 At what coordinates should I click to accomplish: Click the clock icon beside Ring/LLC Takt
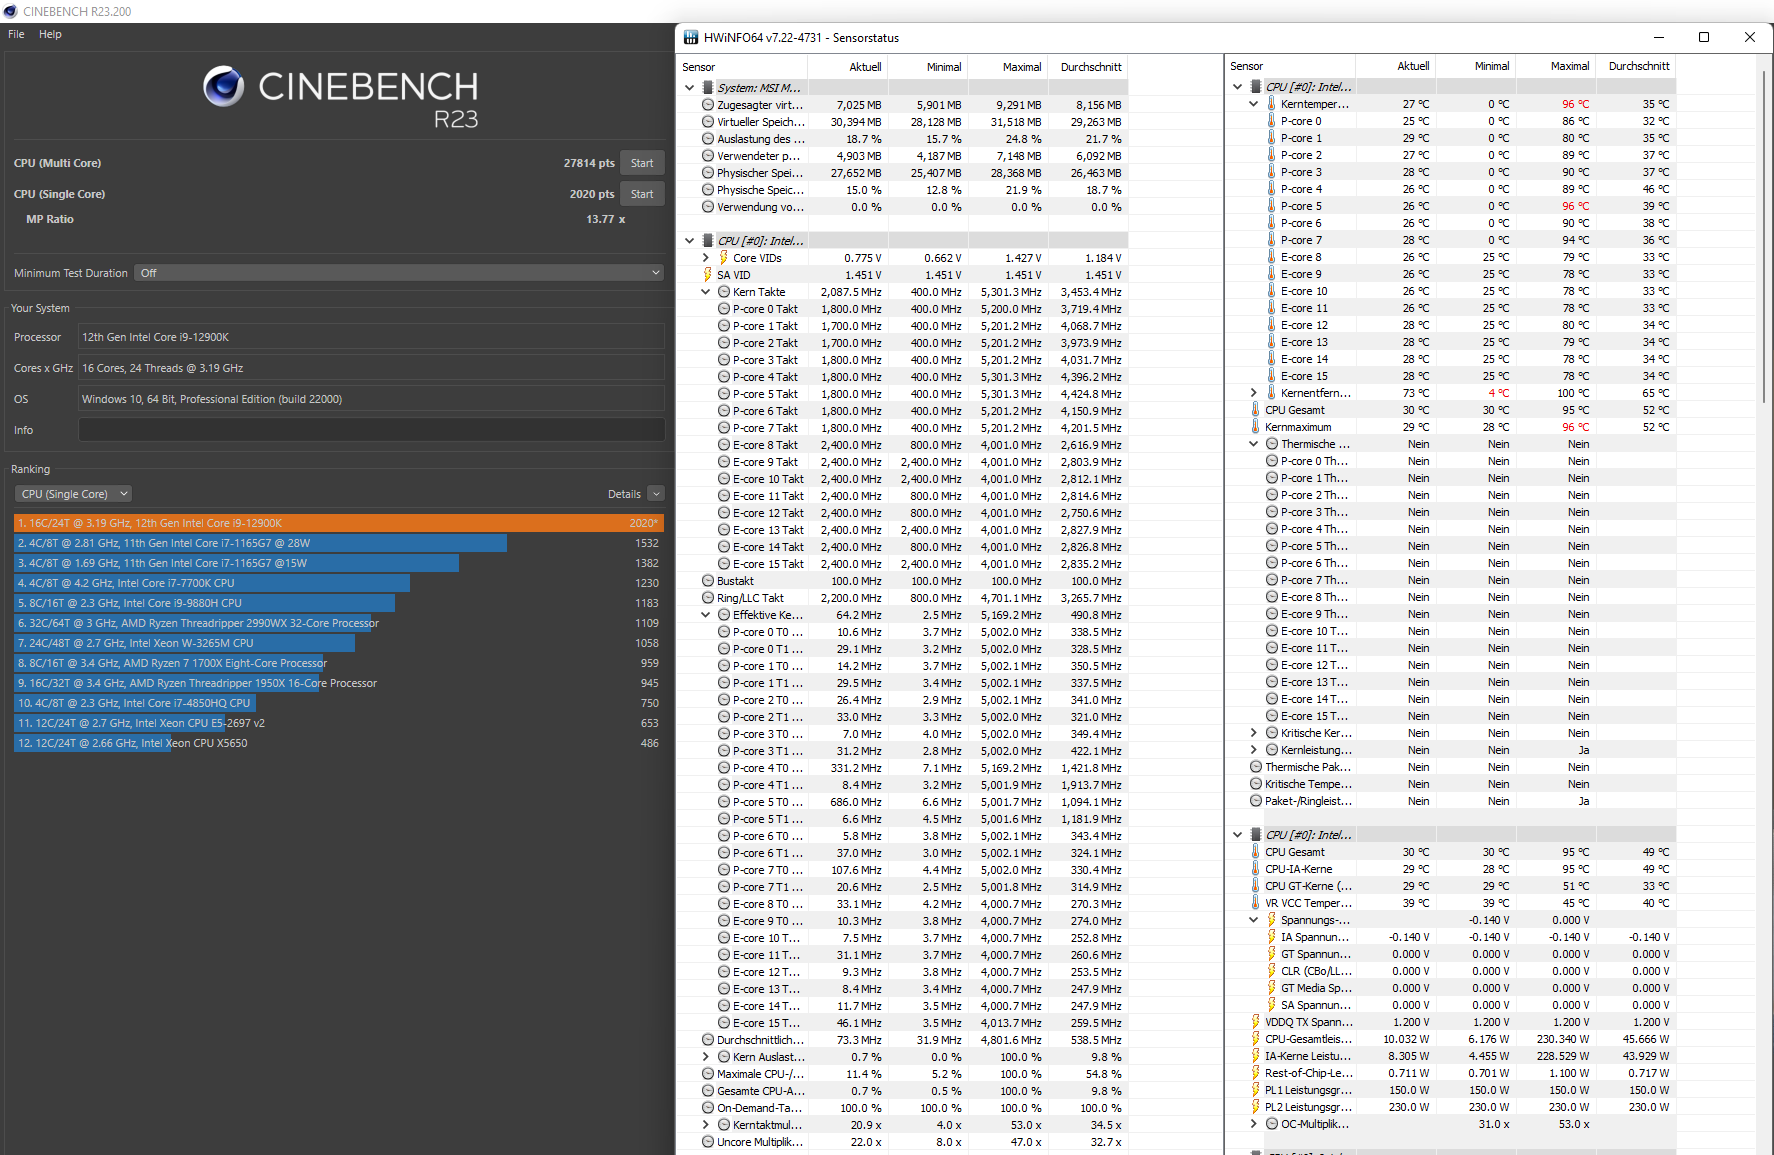[x=708, y=598]
